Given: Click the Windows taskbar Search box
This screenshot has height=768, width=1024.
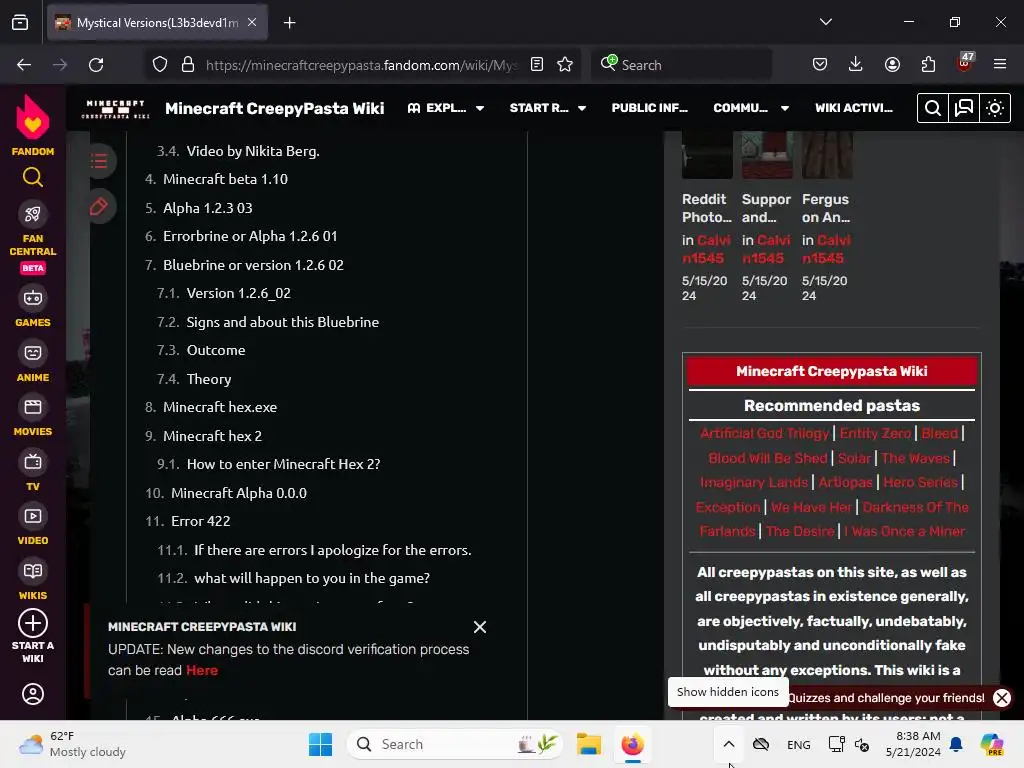Looking at the screenshot, I should [455, 744].
